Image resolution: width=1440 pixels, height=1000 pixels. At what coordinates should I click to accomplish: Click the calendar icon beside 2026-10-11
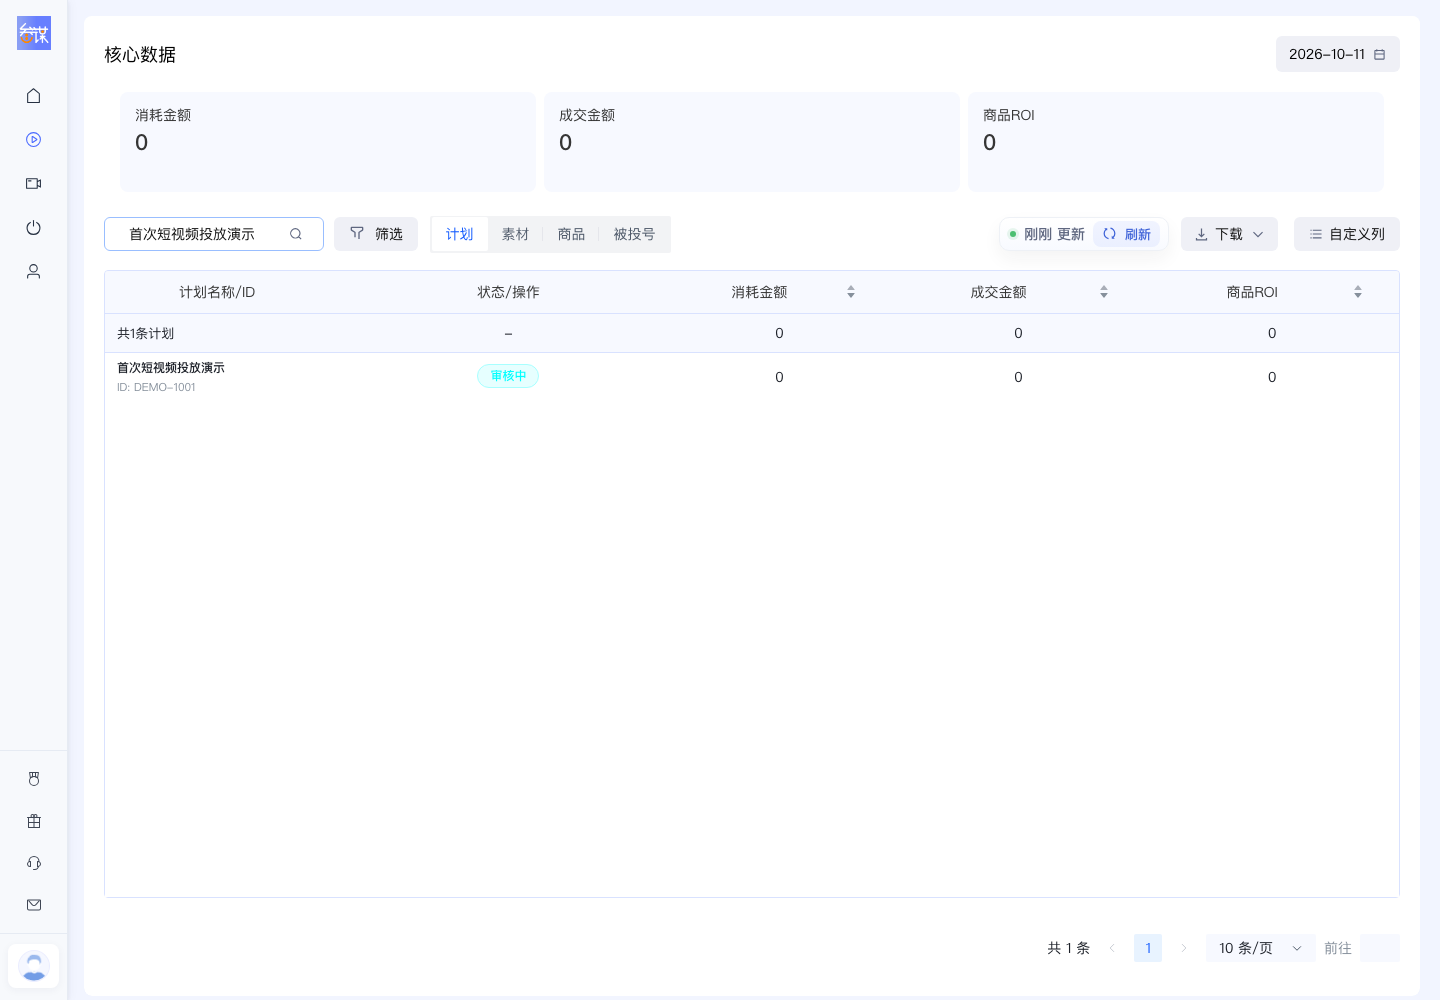coord(1380,55)
